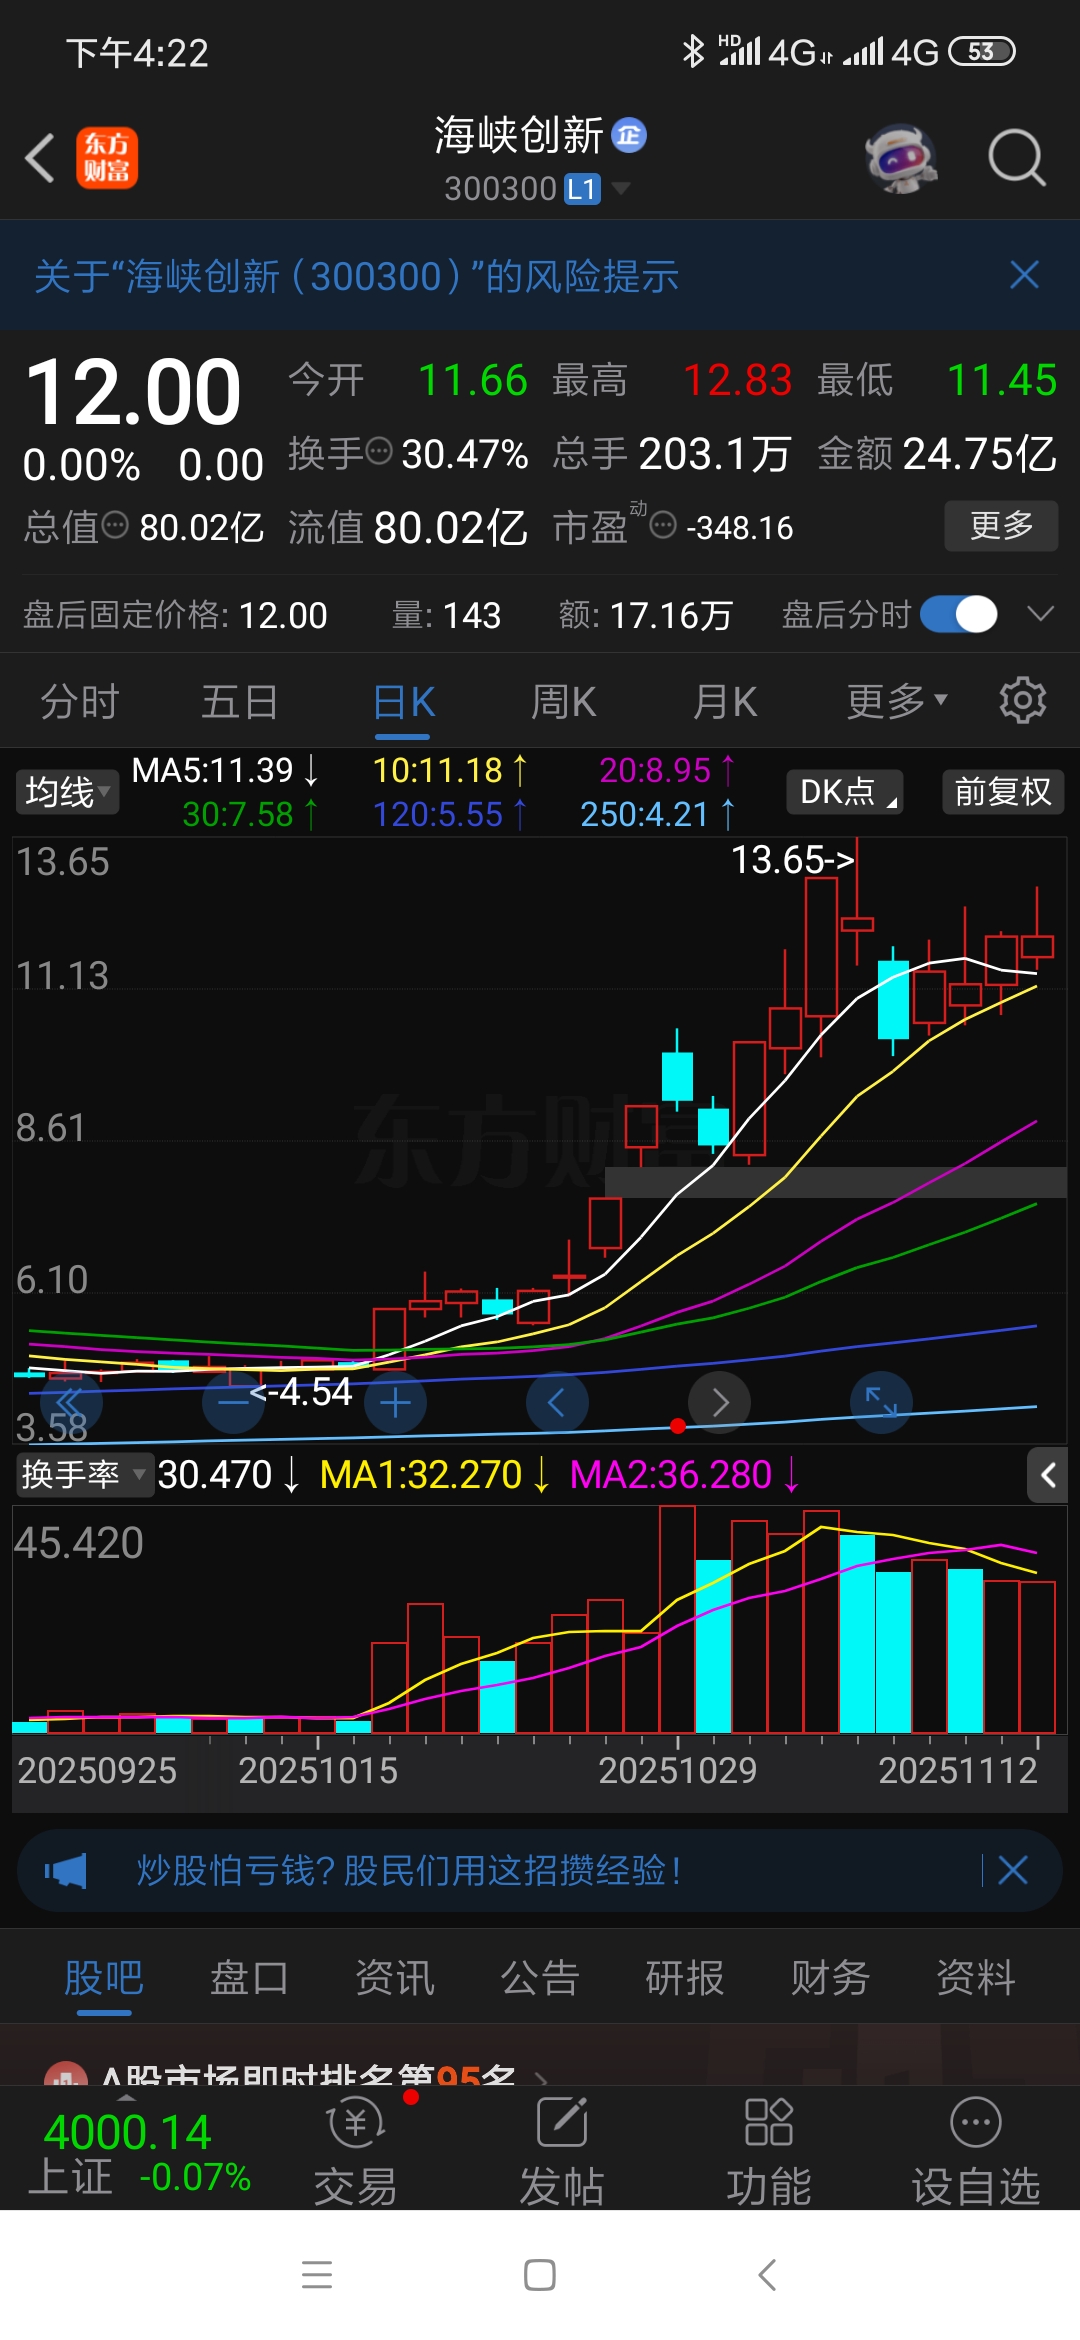This screenshot has height=2340, width=1080.
Task: Tap the 发帖 post icon
Action: (x=562, y=2150)
